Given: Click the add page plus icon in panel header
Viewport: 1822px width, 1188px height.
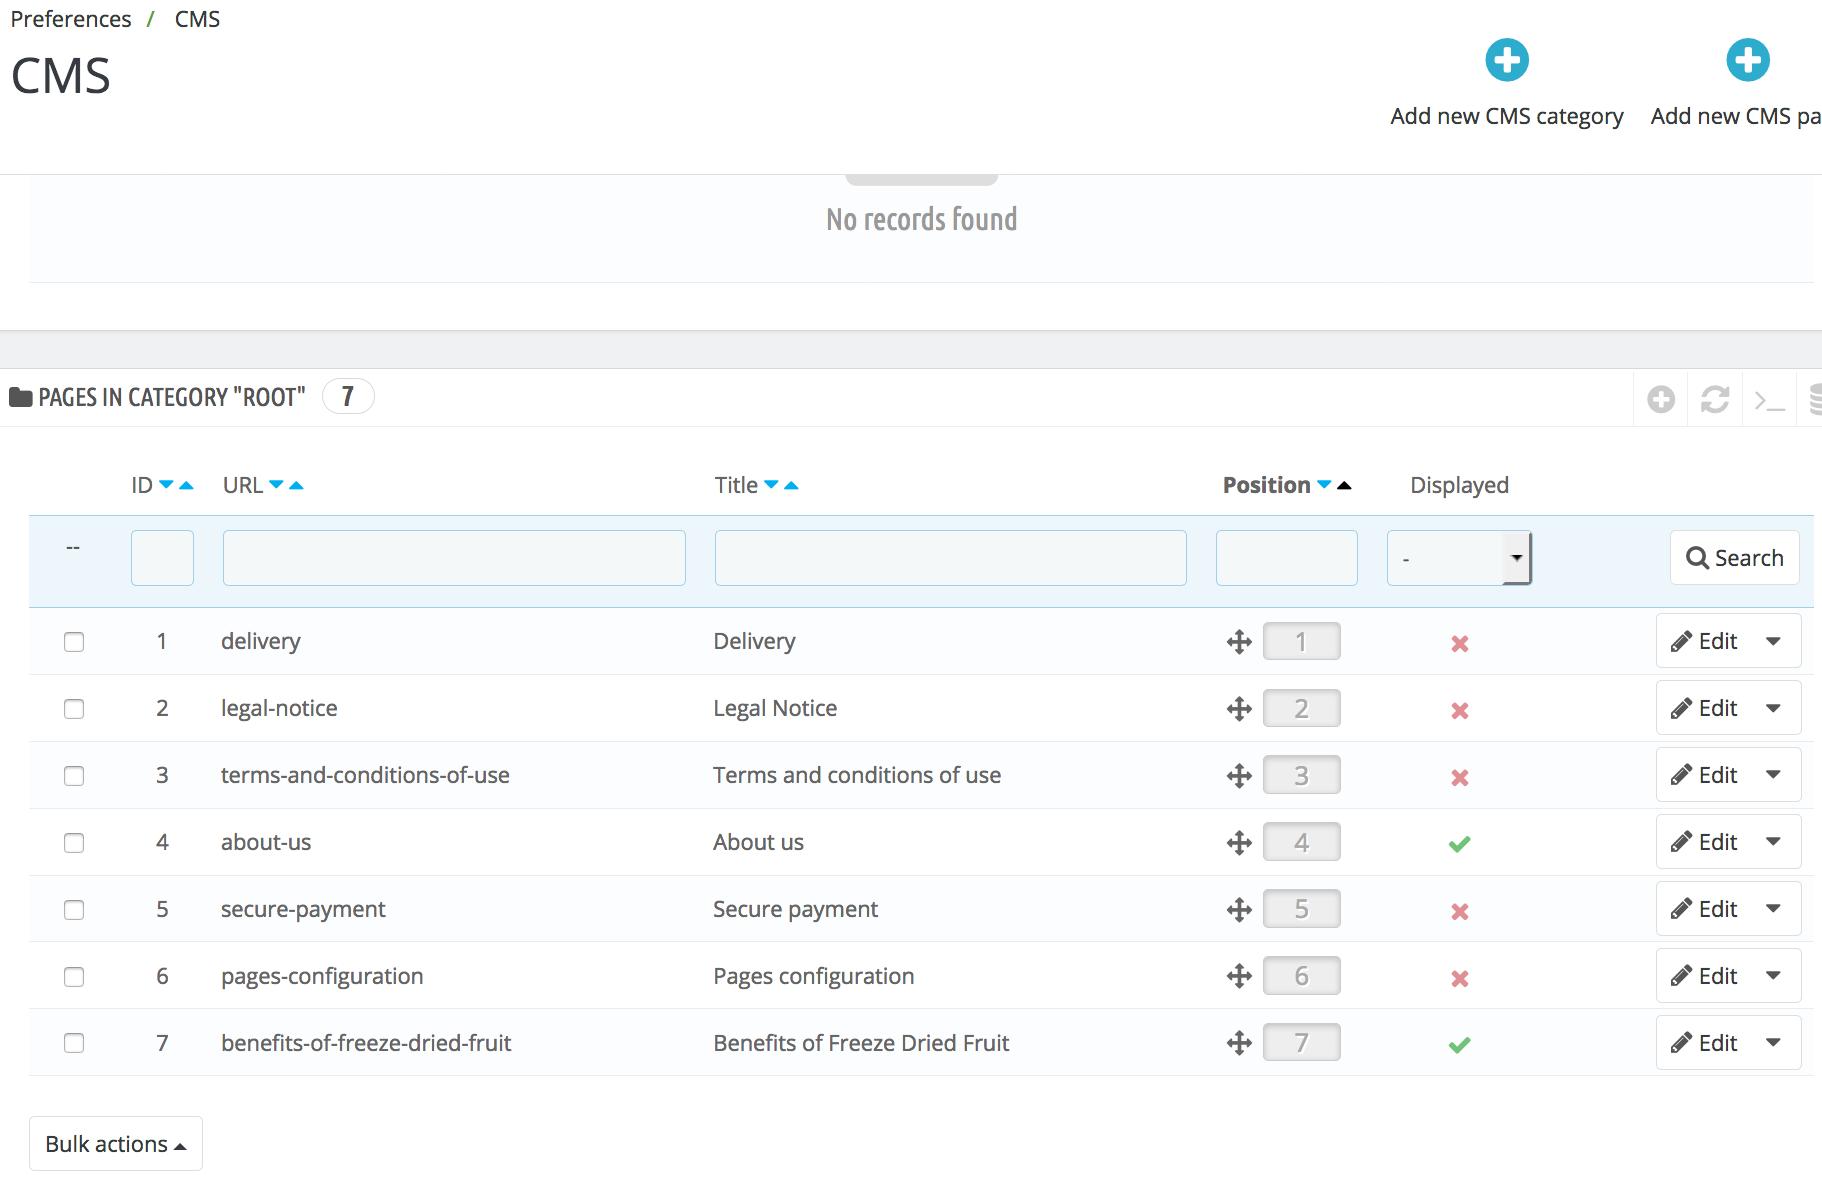Looking at the screenshot, I should click(x=1661, y=400).
